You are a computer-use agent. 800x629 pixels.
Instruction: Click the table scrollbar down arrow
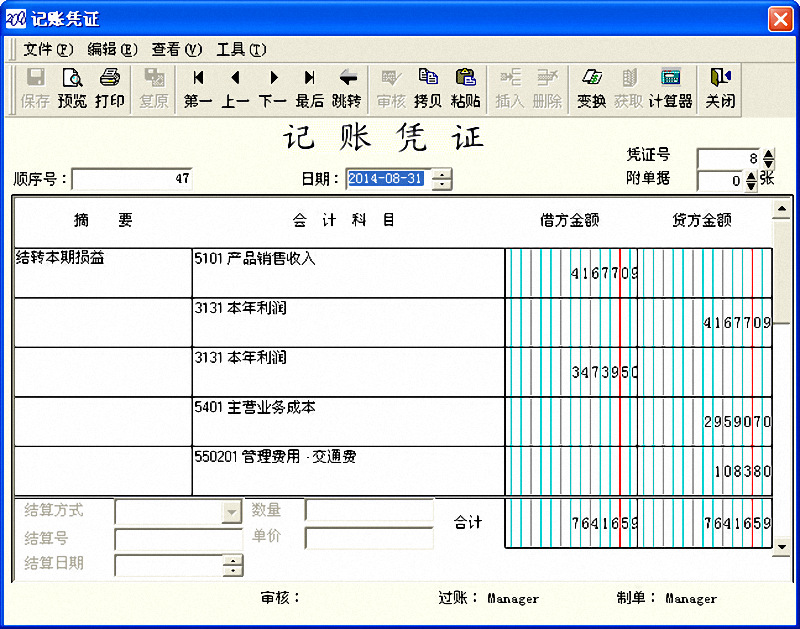(782, 546)
